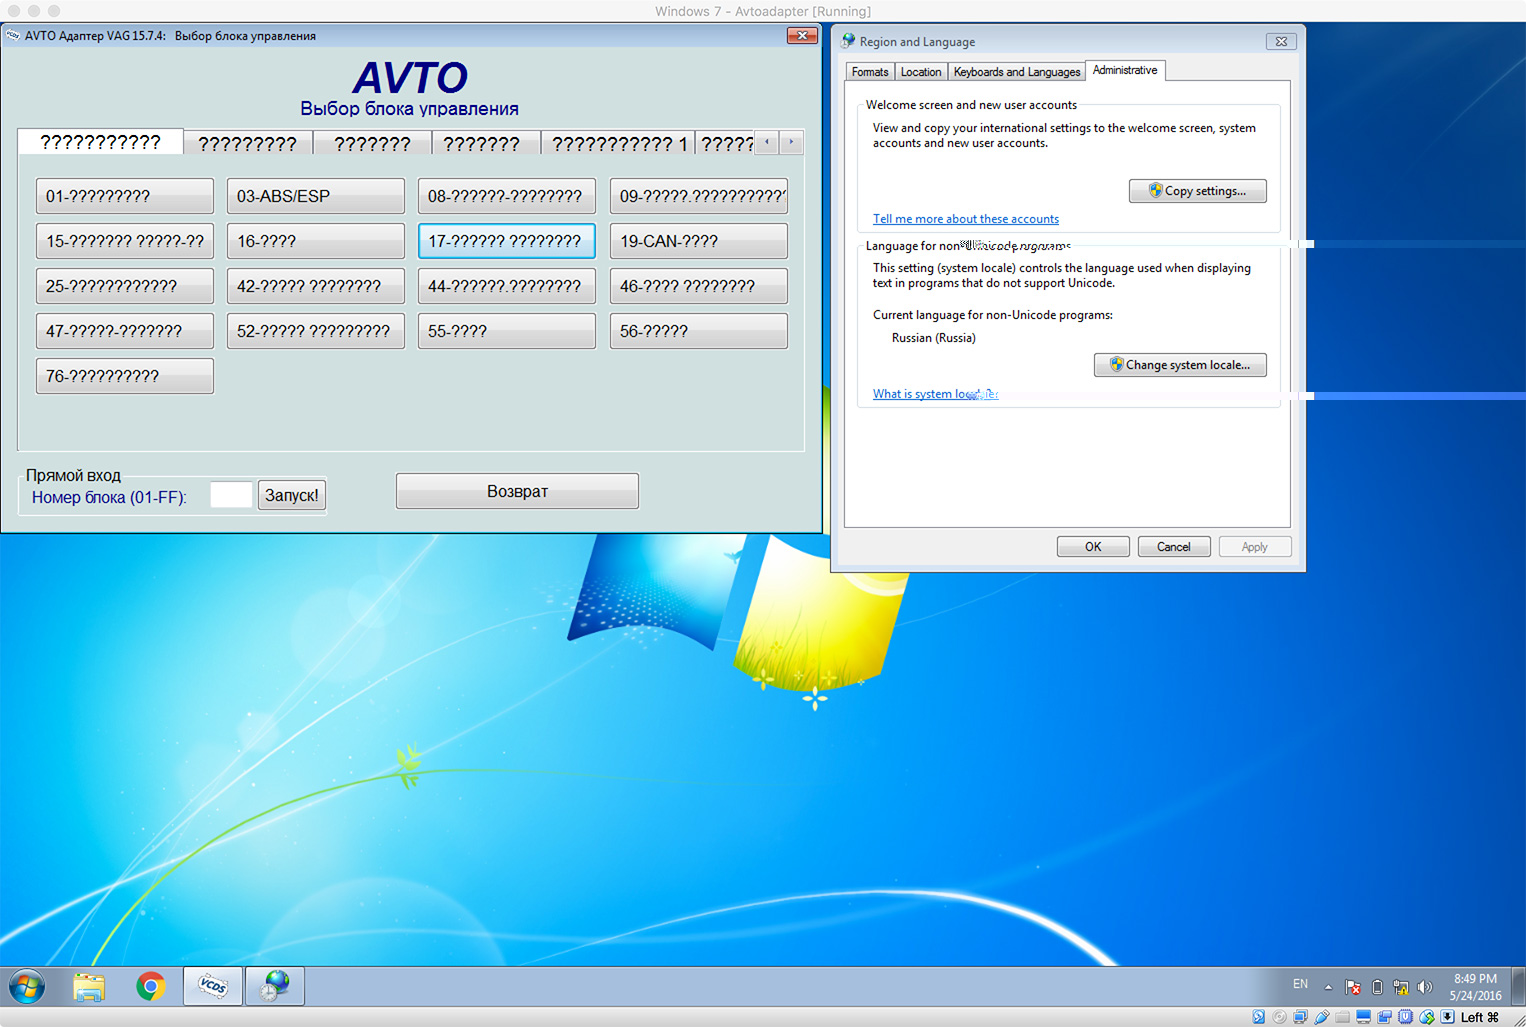Switch to the Keyboards and Languages tab
The width and height of the screenshot is (1526, 1027).
(x=1016, y=72)
